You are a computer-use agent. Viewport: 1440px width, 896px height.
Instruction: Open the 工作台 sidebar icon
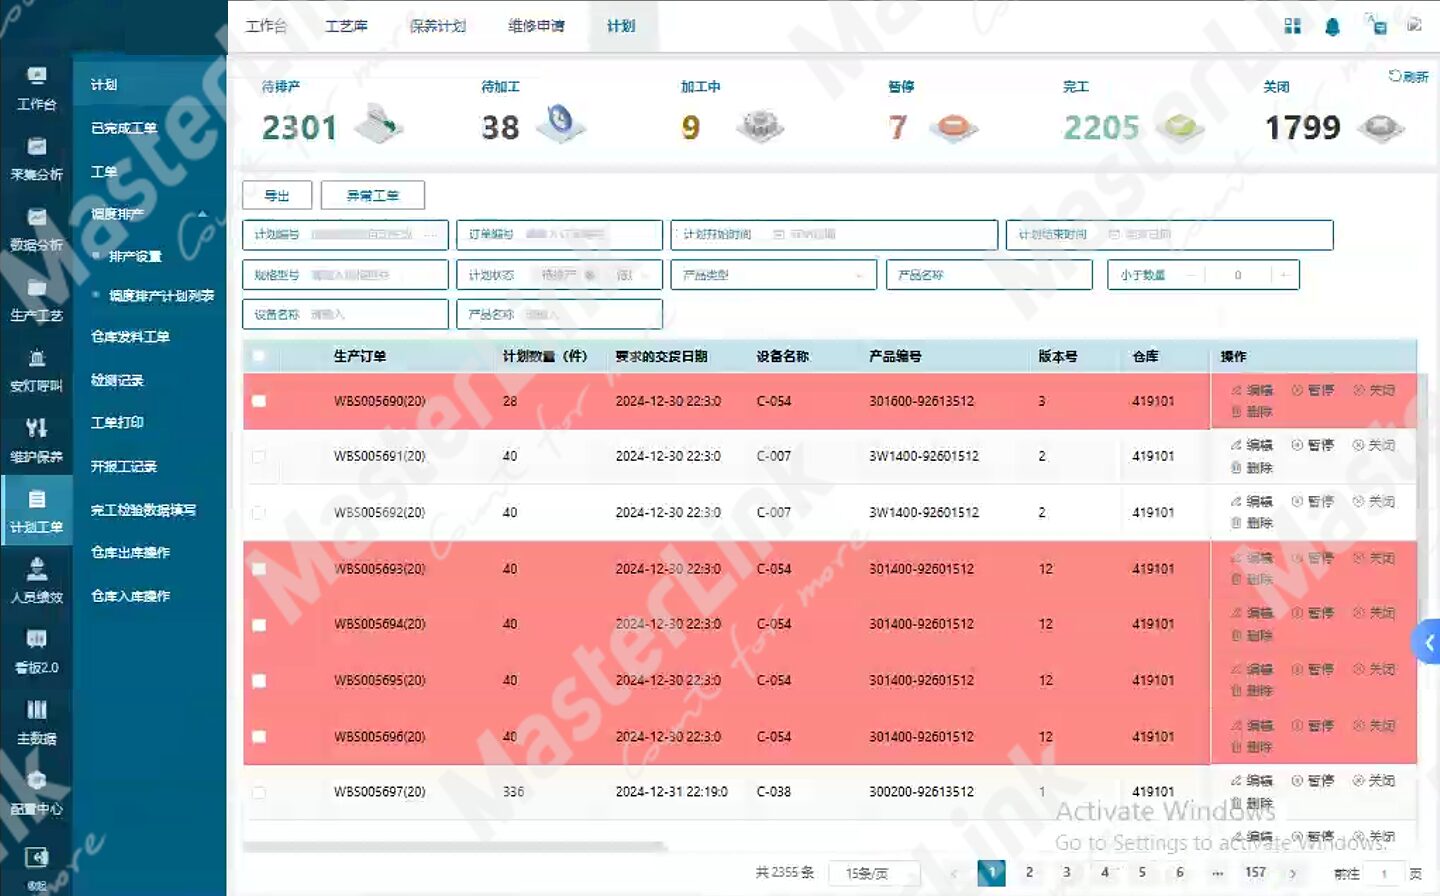[37, 88]
